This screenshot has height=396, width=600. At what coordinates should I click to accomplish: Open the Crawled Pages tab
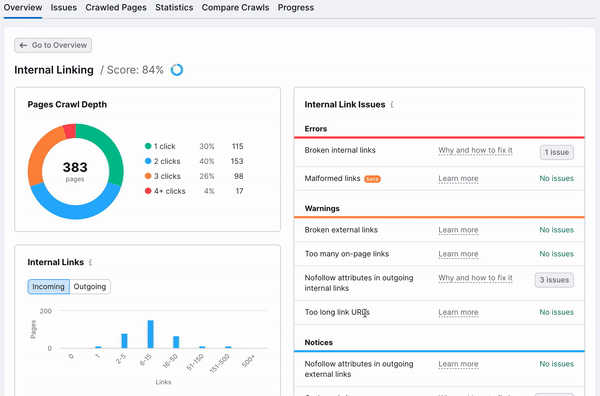pos(116,8)
